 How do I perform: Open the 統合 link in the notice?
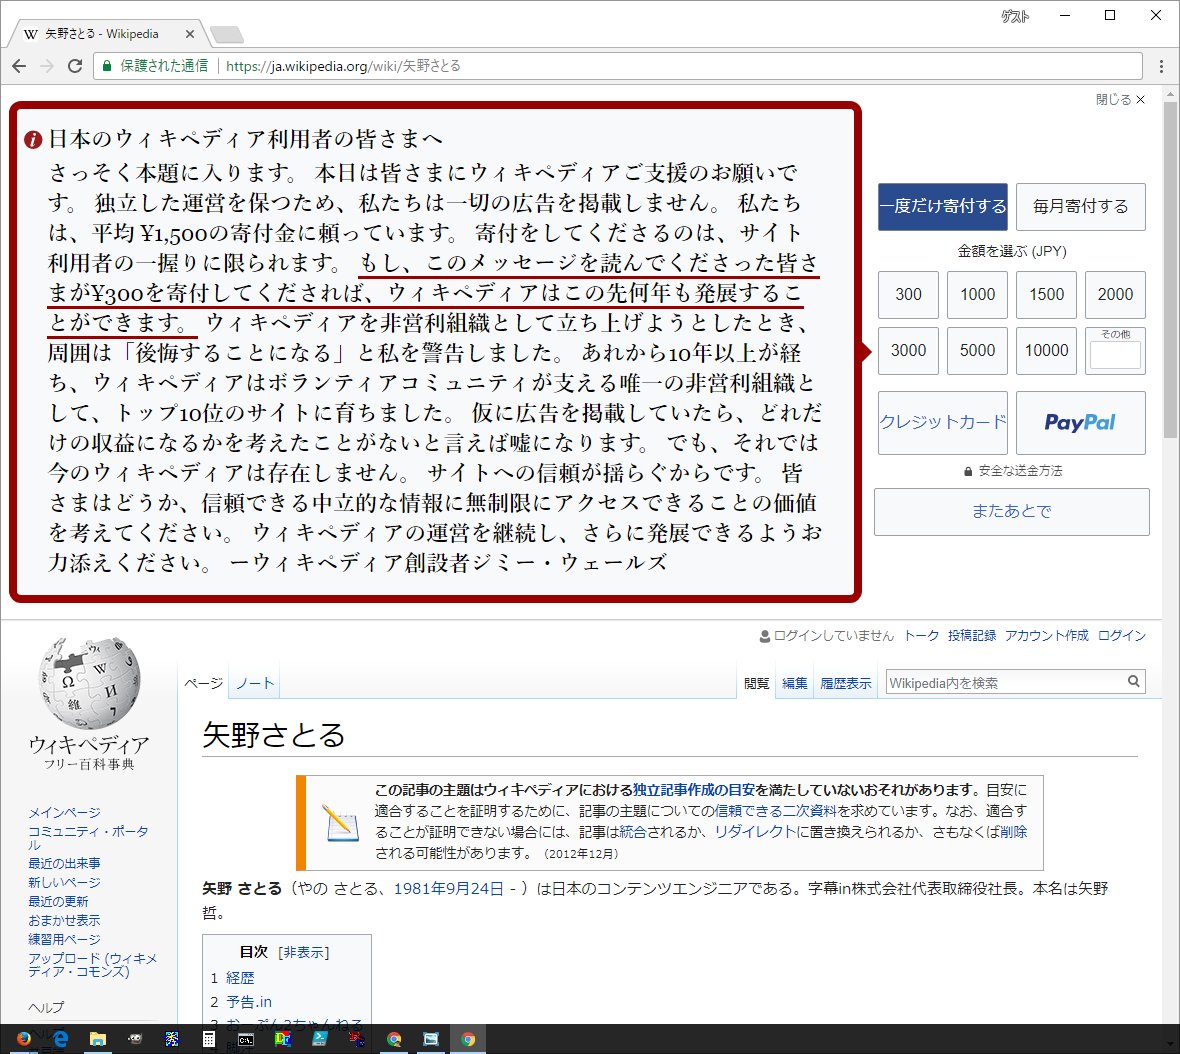(631, 832)
